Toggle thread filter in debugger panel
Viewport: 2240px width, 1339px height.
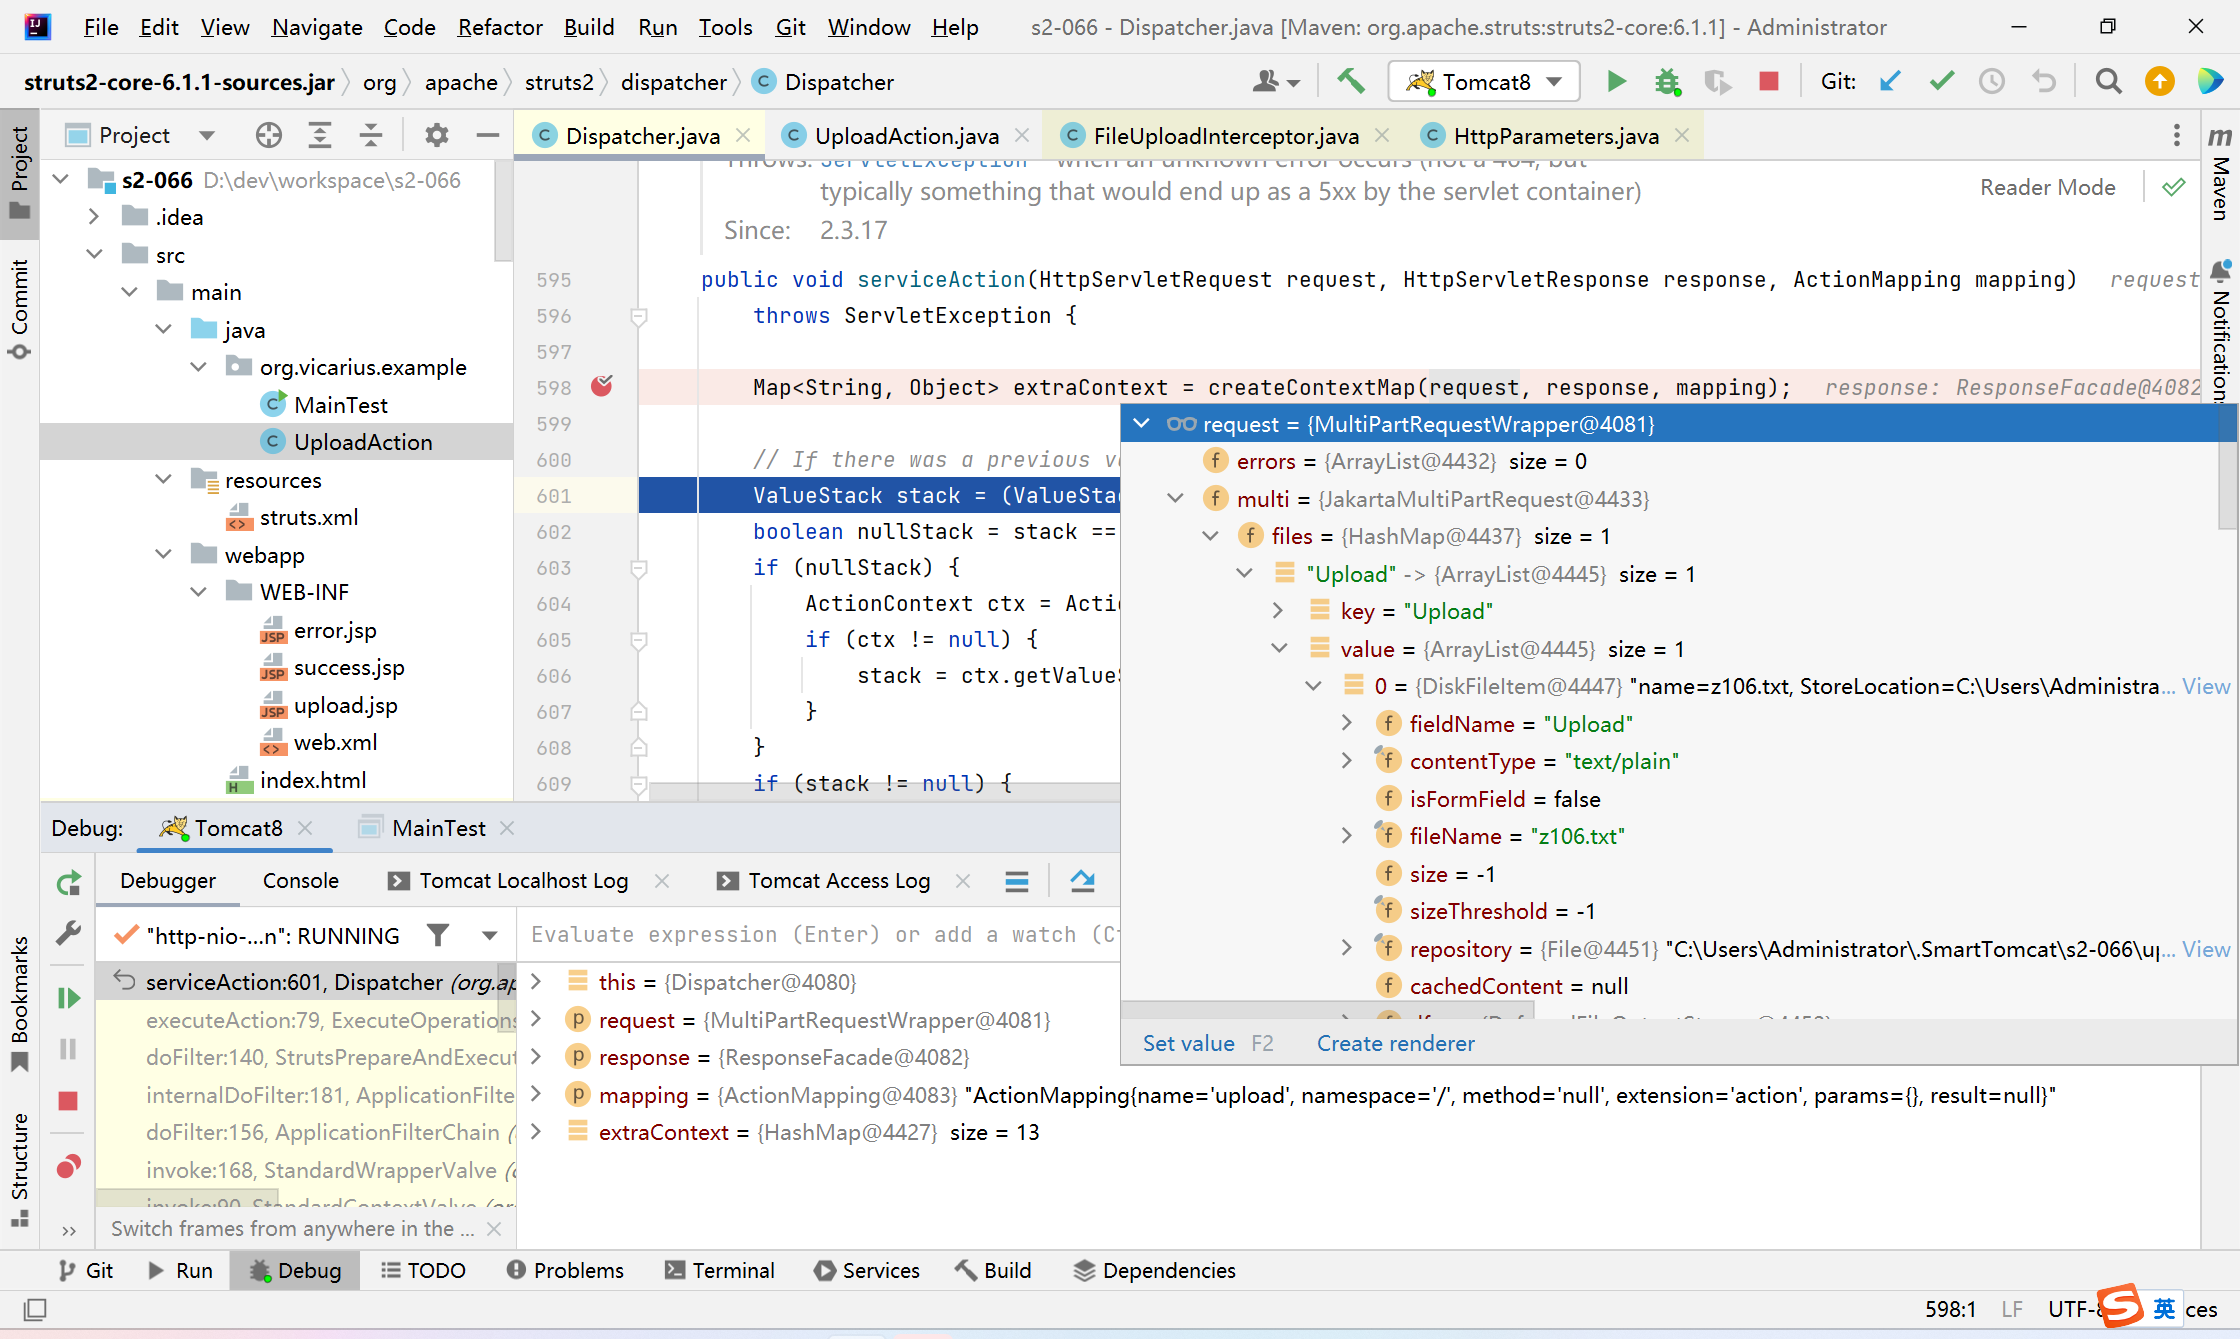[440, 936]
